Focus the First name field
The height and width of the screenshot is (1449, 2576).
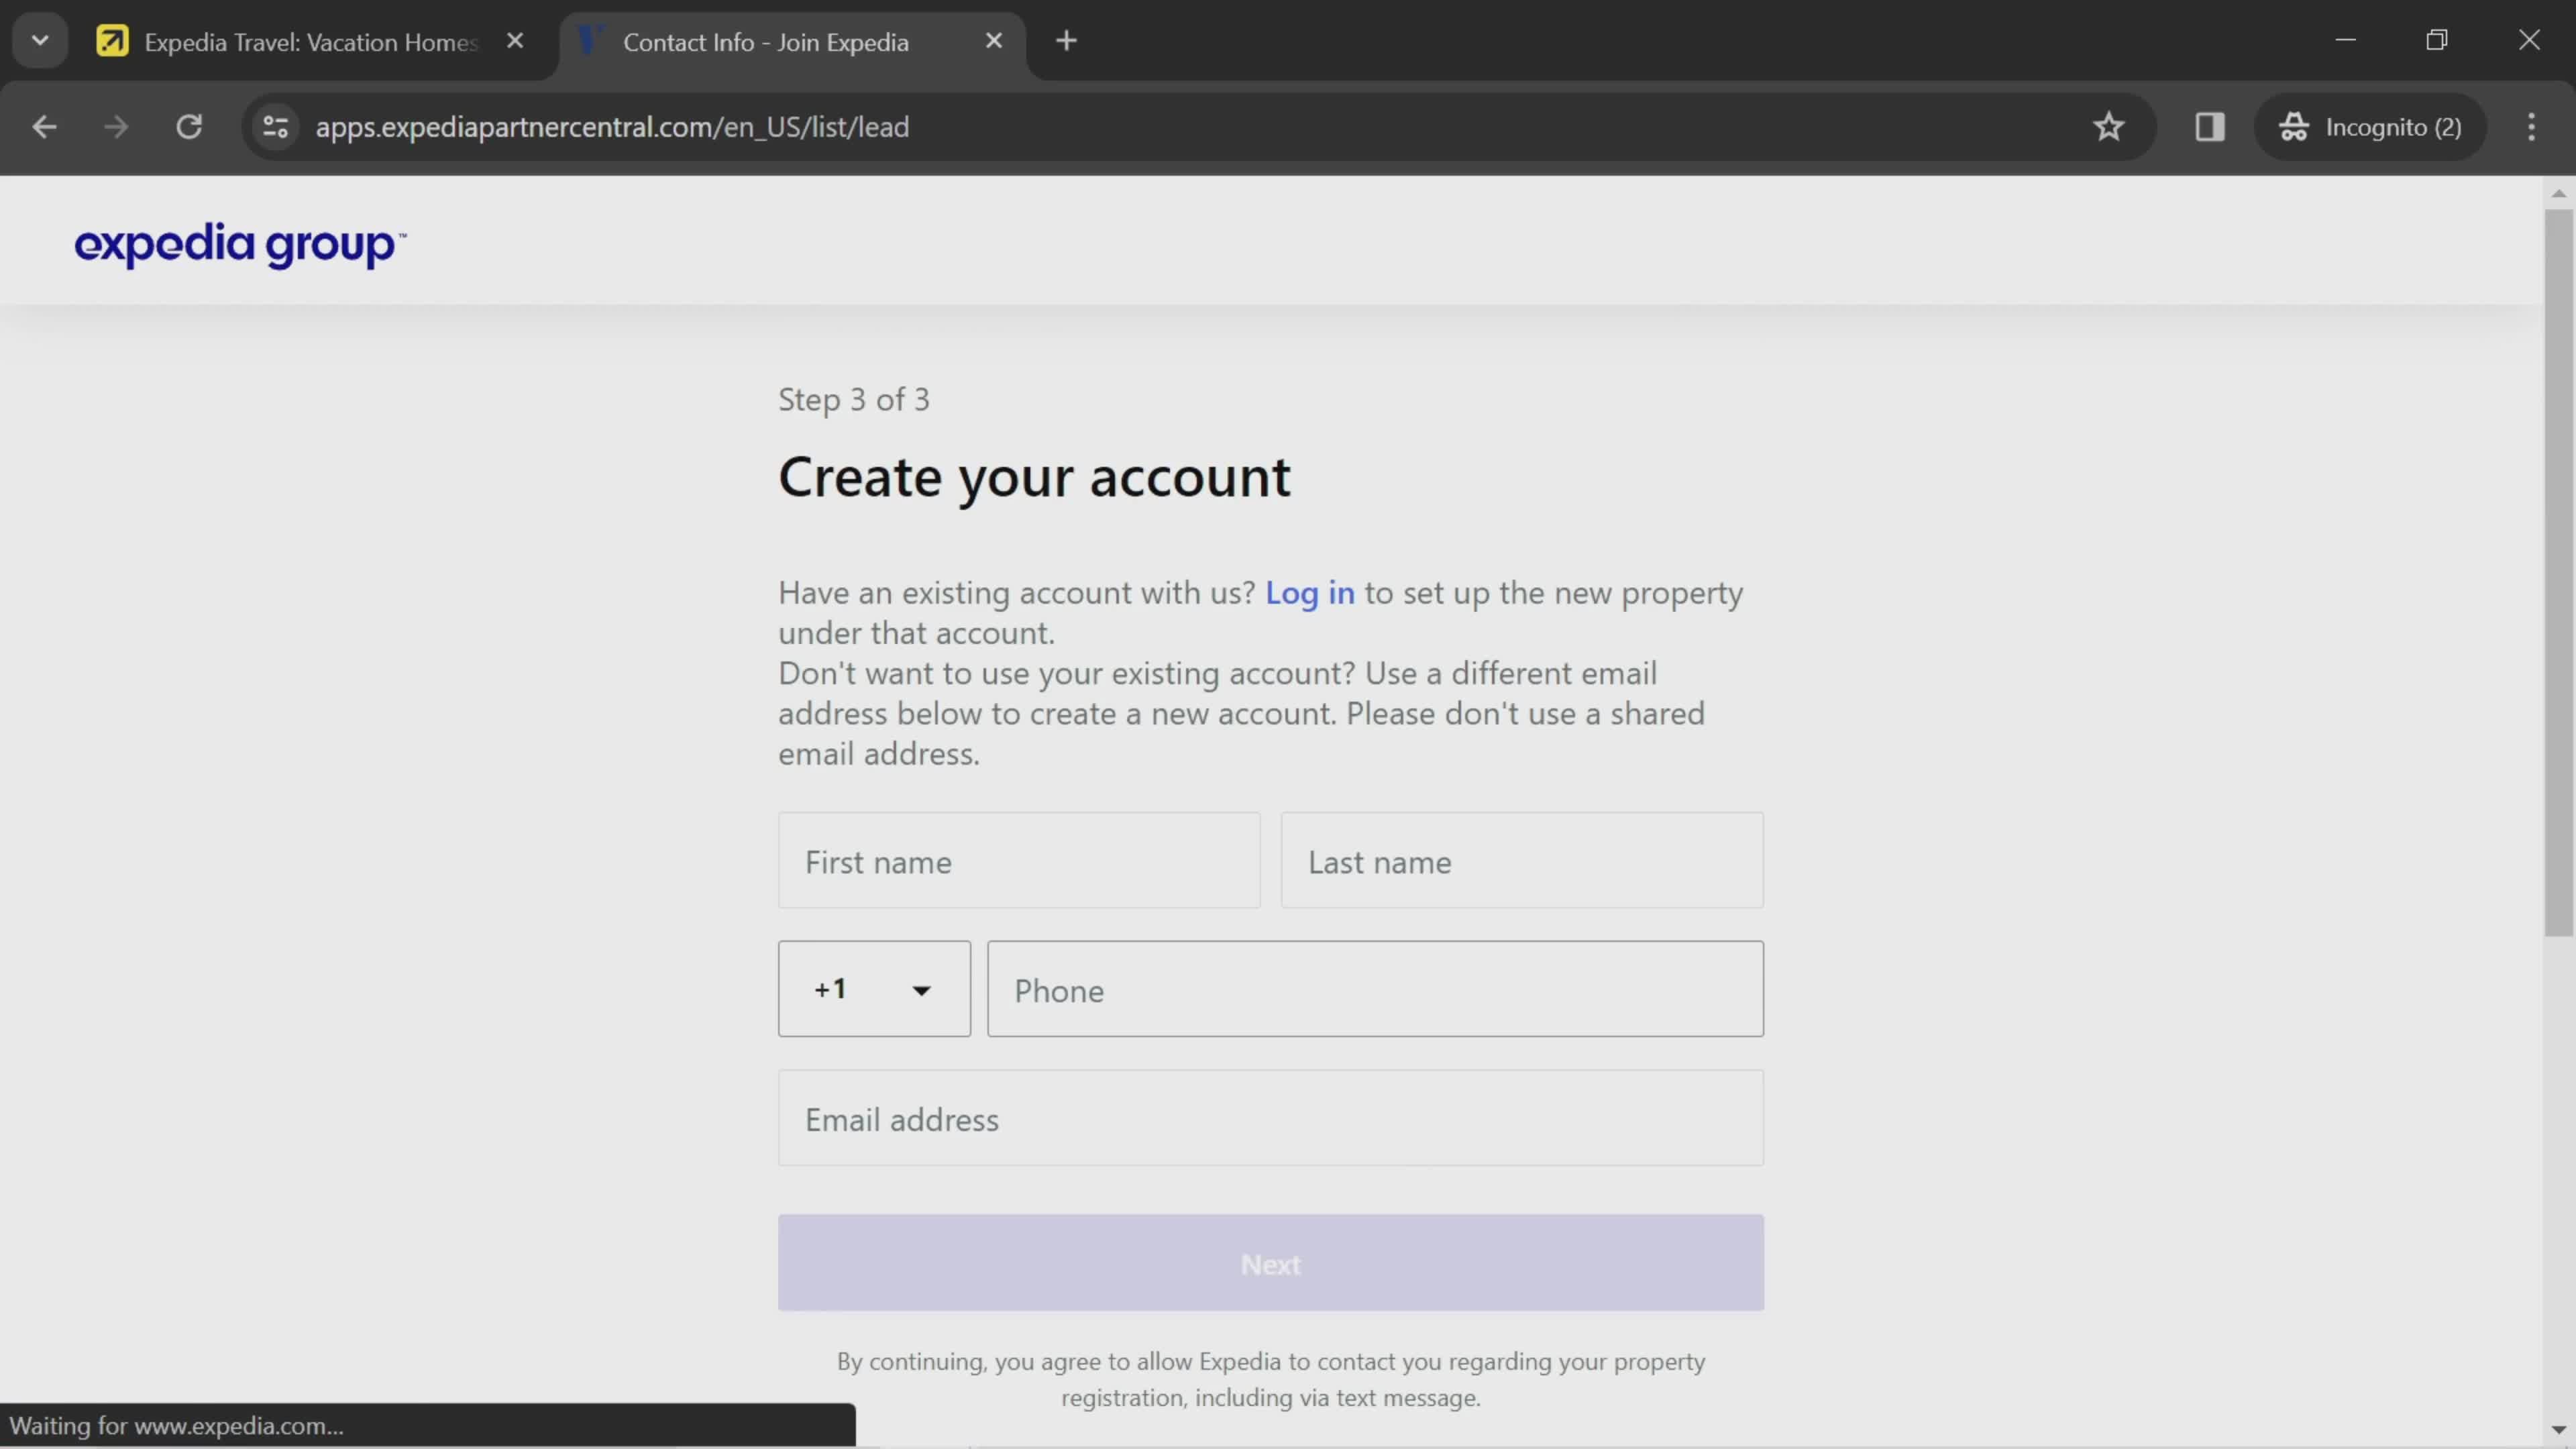click(1019, 861)
